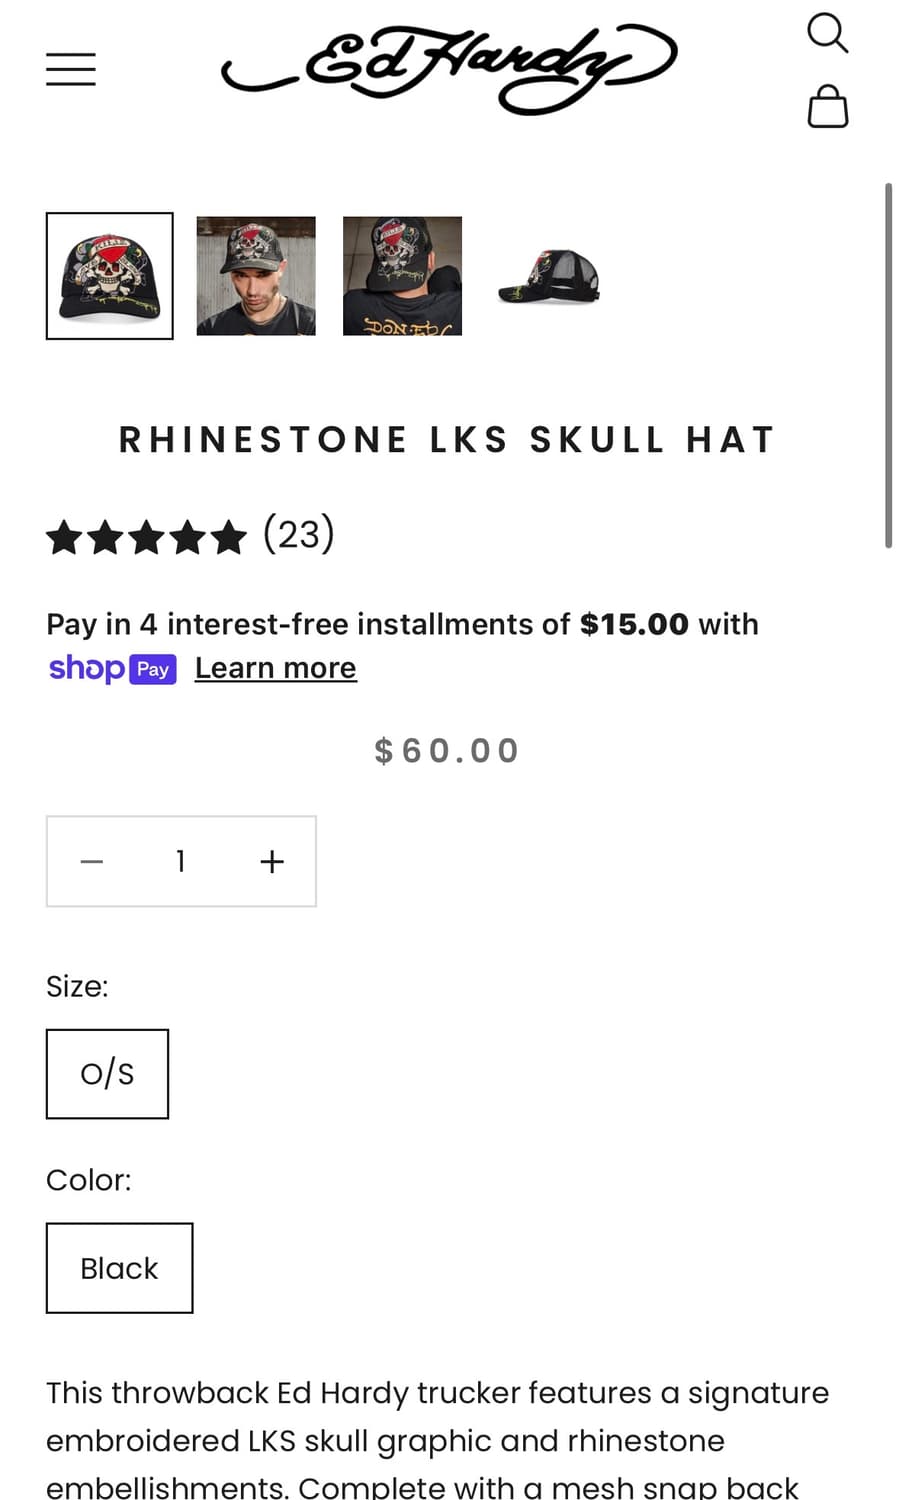Image resolution: width=899 pixels, height=1500 pixels.
Task: Click the $60.00 price text
Action: pos(447,751)
